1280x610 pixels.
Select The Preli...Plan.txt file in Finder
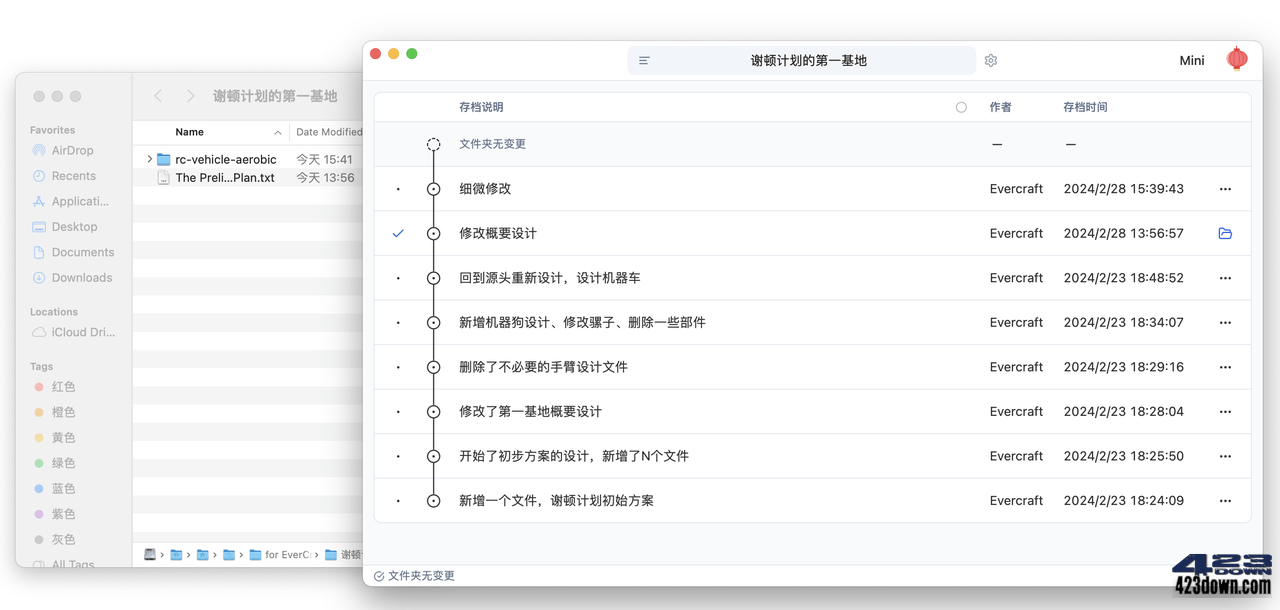225,177
